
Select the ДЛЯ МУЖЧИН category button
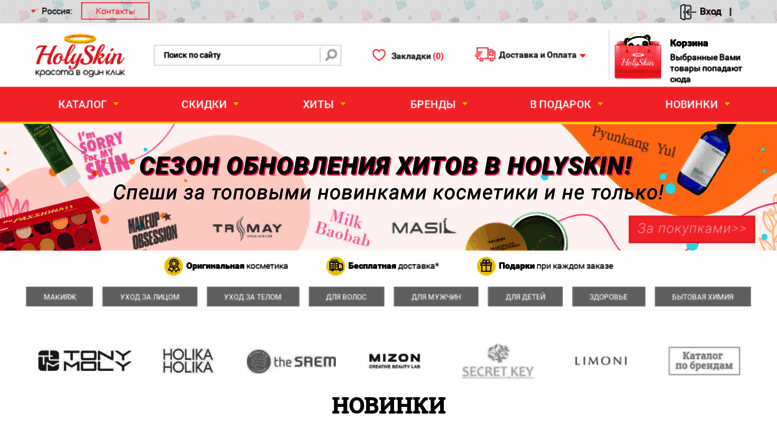point(436,297)
